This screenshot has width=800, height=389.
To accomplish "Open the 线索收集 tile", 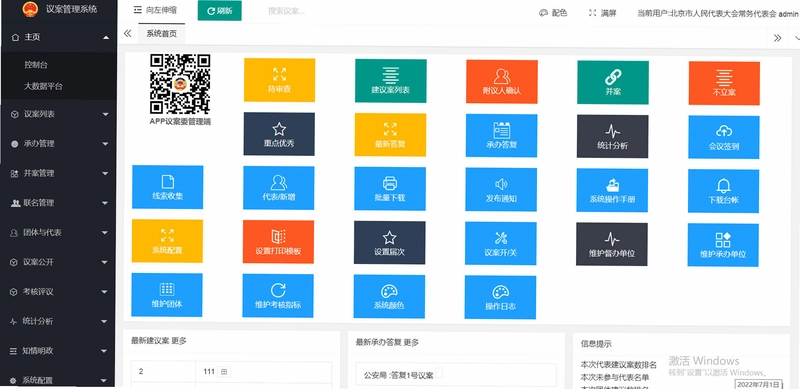I will coord(167,187).
